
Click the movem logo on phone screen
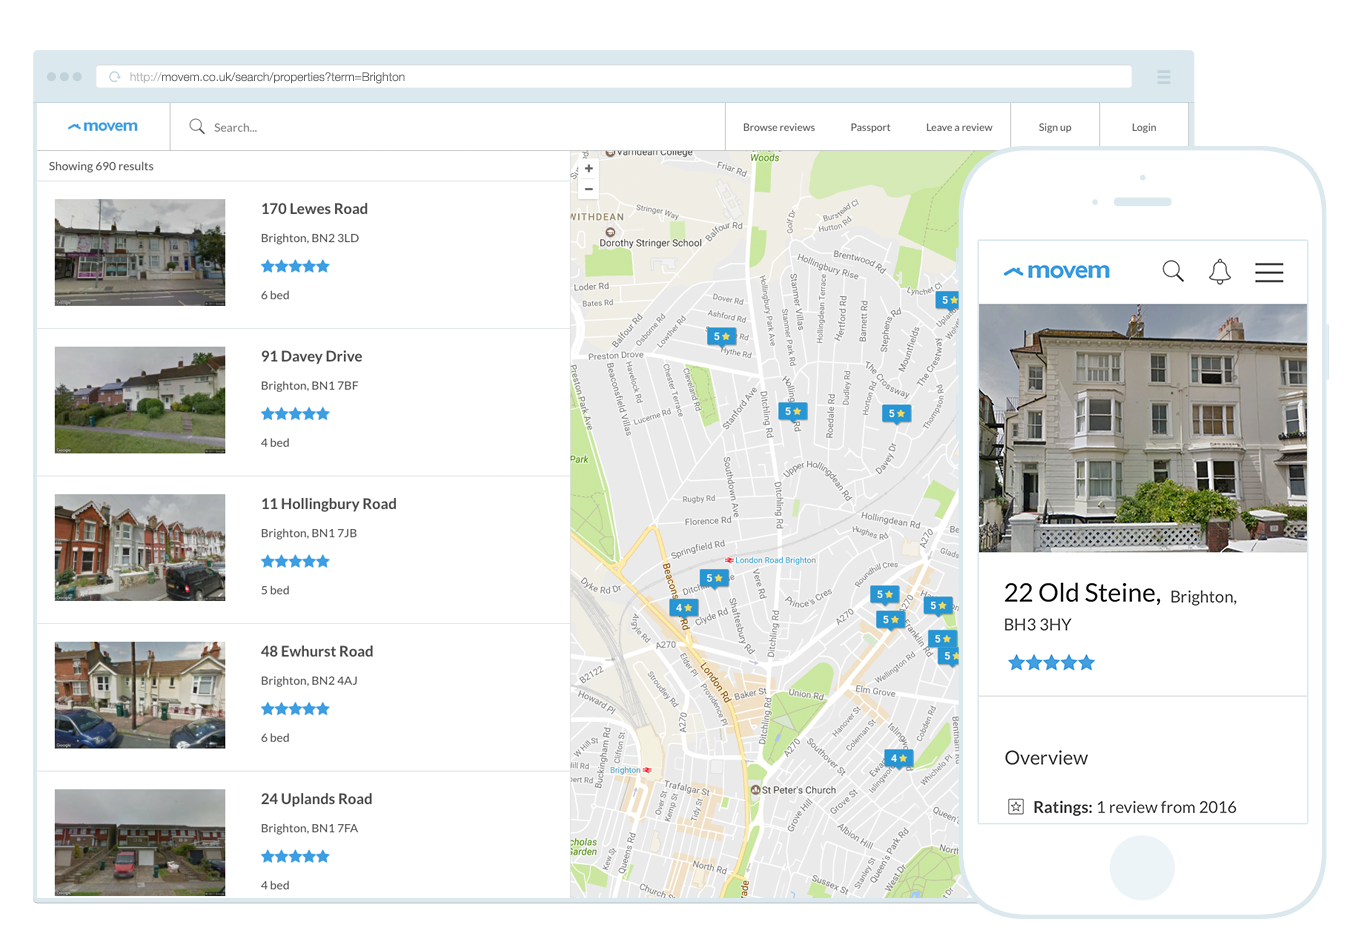tap(1057, 271)
